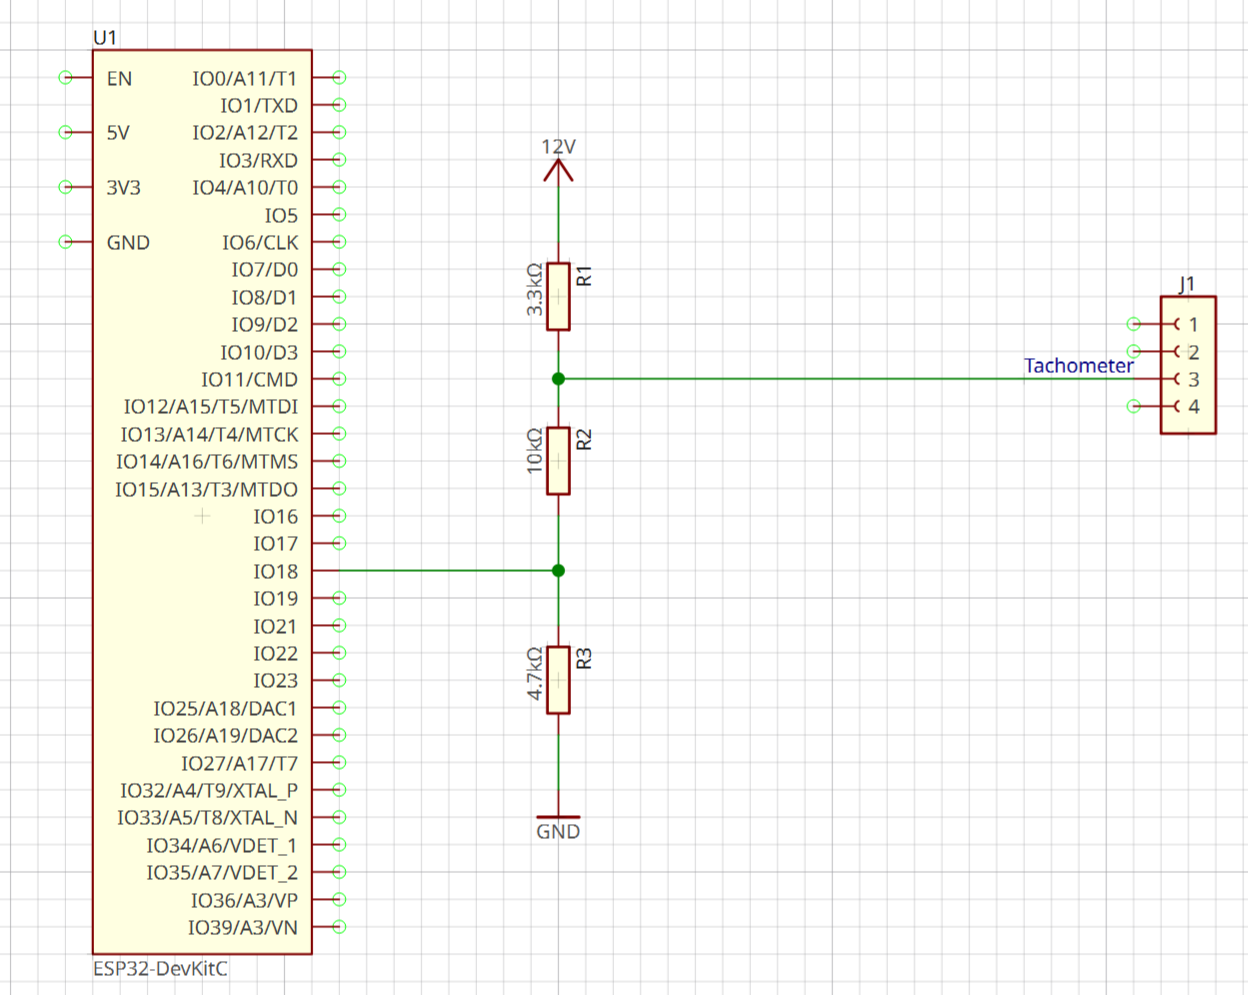Image resolution: width=1248 pixels, height=995 pixels.
Task: Select the R3 4.7kΩ resistor symbol
Action: pyautogui.click(x=558, y=680)
